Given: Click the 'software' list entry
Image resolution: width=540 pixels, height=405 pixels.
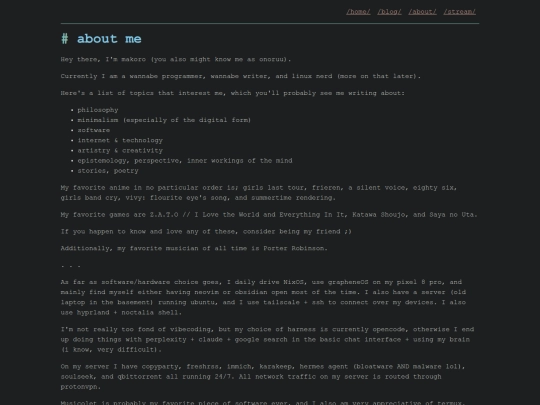Looking at the screenshot, I should tap(94, 130).
